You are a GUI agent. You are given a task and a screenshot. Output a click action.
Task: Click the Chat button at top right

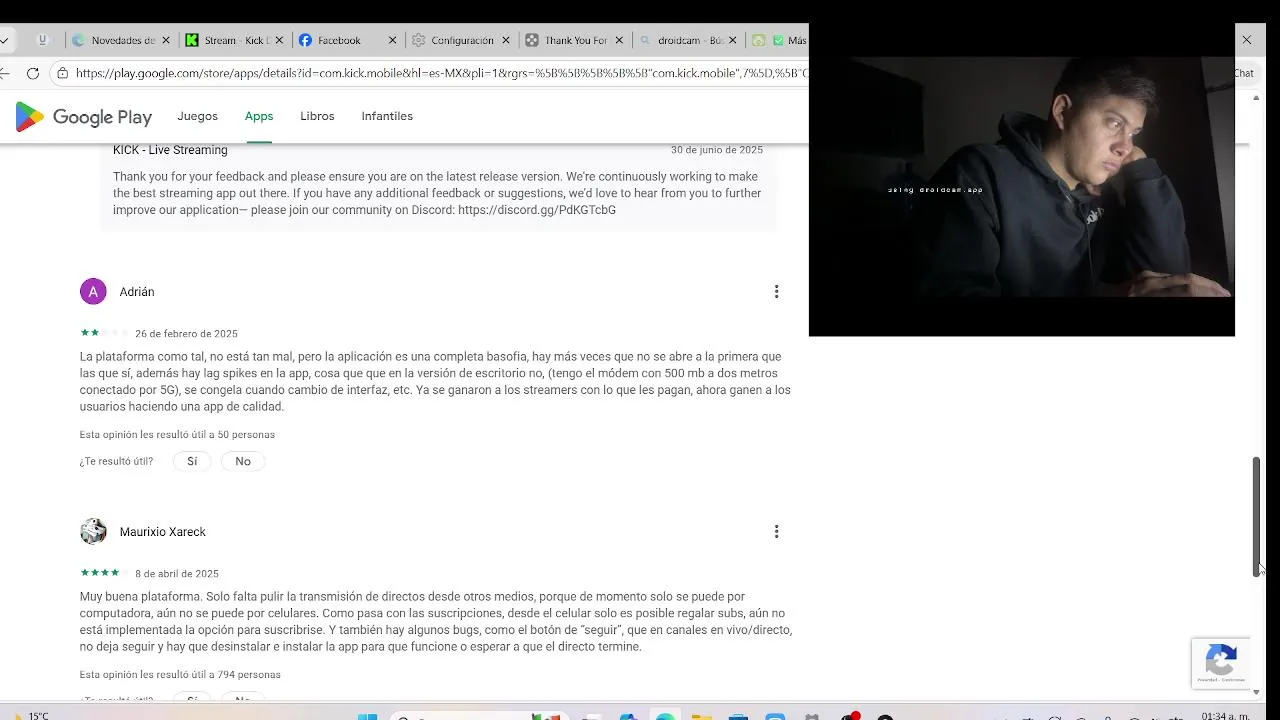1244,73
